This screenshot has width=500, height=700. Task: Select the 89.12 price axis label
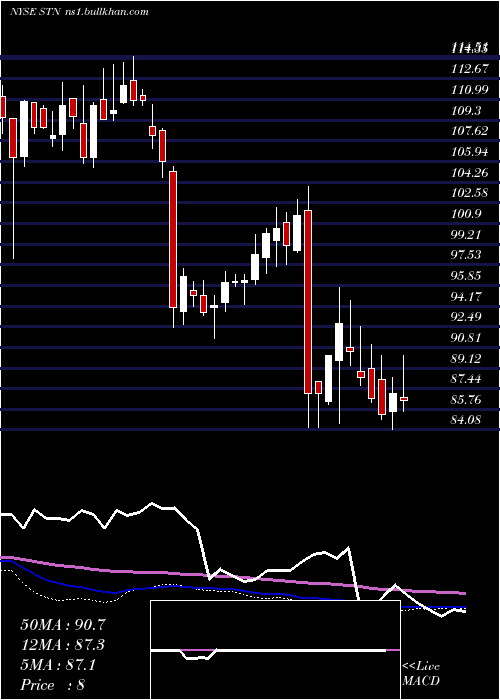tap(466, 358)
